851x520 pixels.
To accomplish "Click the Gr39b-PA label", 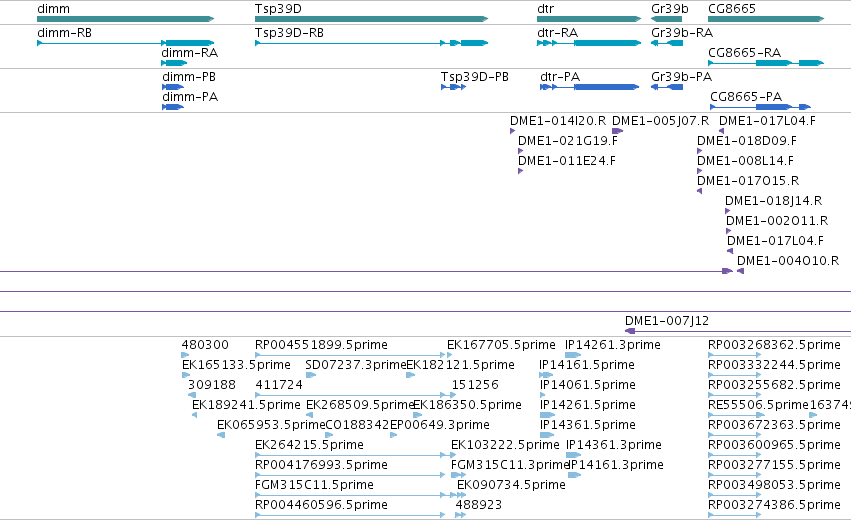I will [681, 77].
